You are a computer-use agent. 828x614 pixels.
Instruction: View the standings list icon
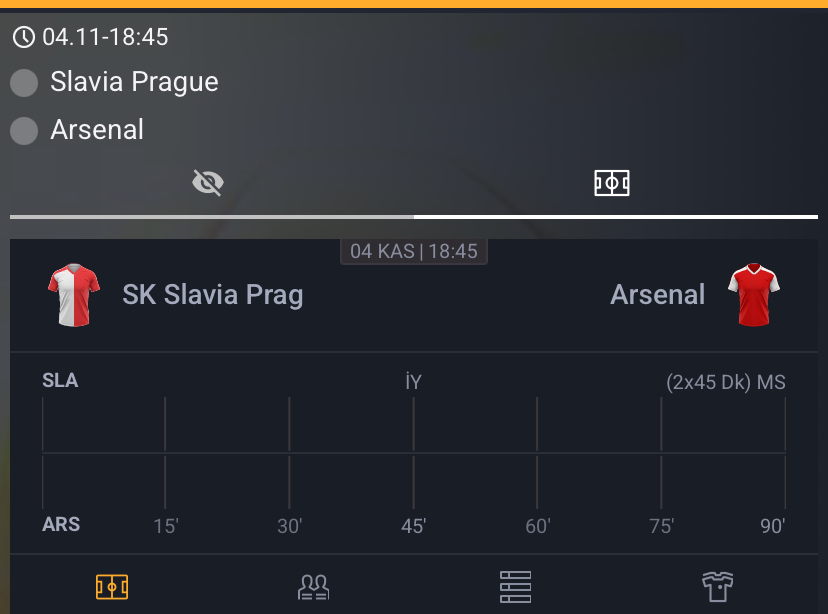click(514, 589)
